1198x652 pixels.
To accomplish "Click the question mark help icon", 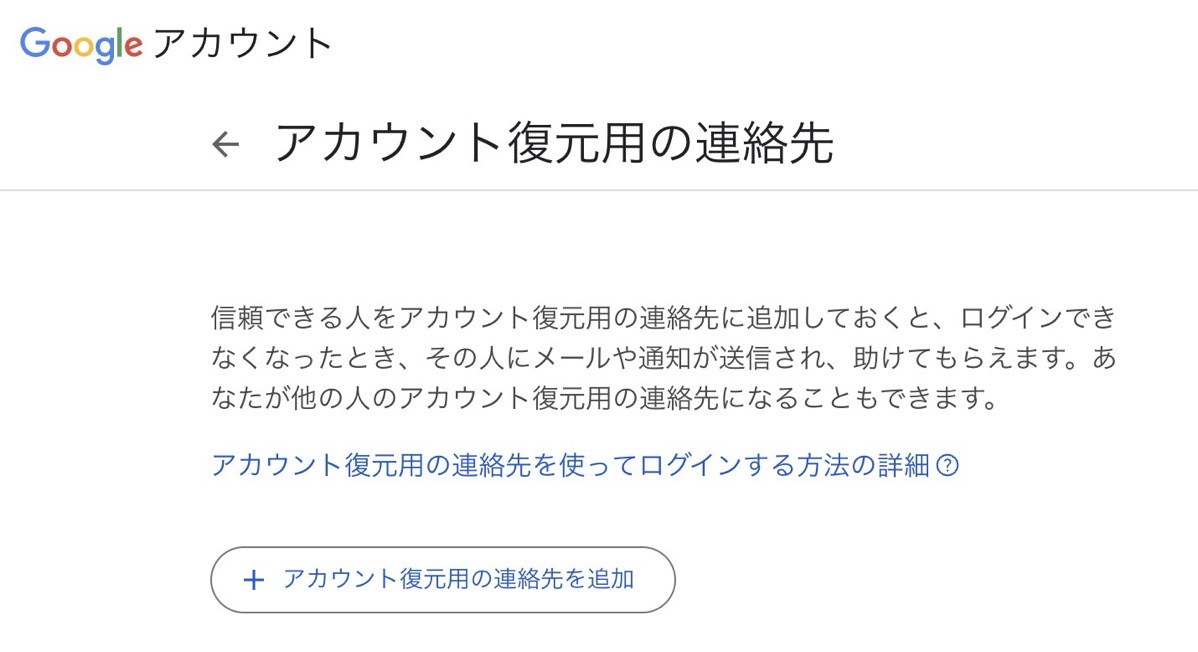I will click(948, 466).
